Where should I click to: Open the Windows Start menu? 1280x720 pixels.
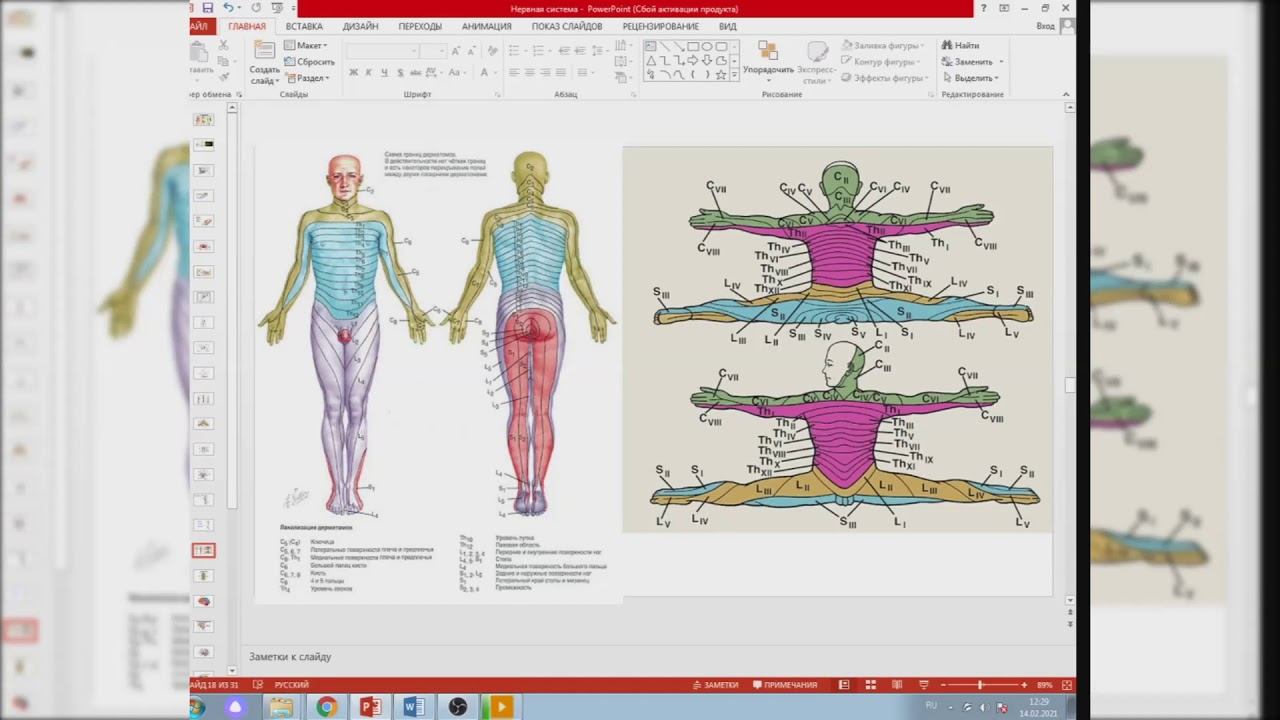click(196, 708)
